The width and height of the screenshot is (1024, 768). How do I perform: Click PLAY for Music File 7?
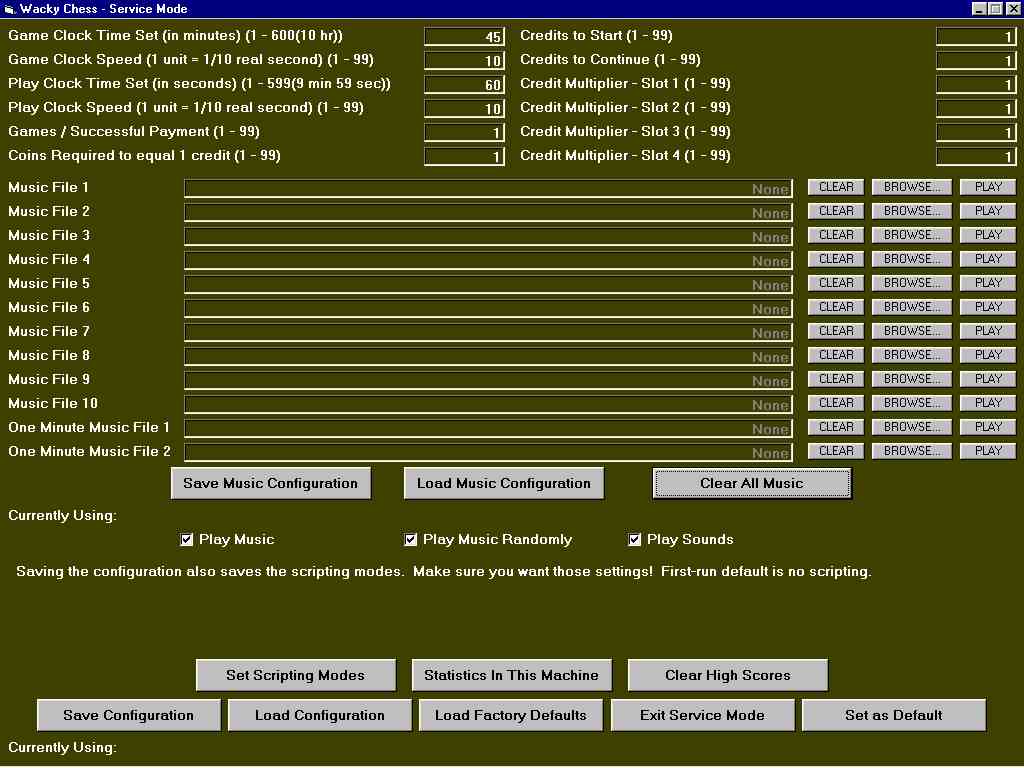(x=988, y=331)
